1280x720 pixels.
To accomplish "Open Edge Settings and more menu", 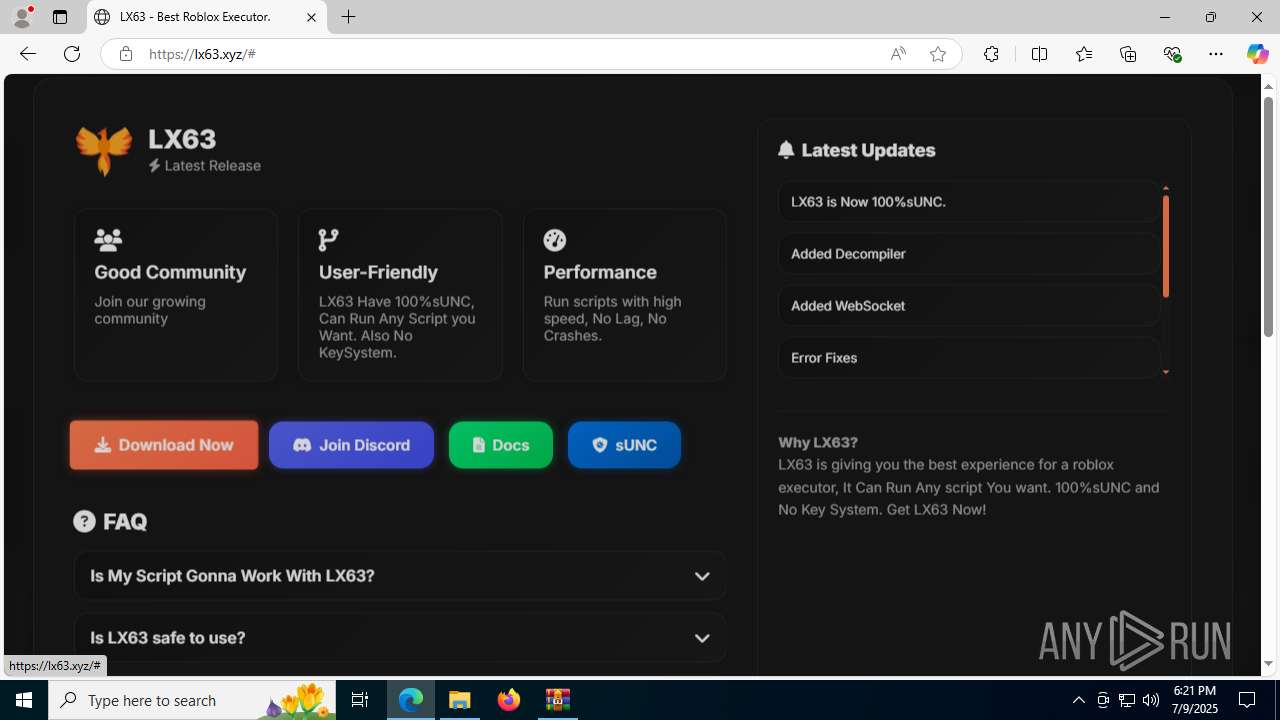I will 1216,54.
